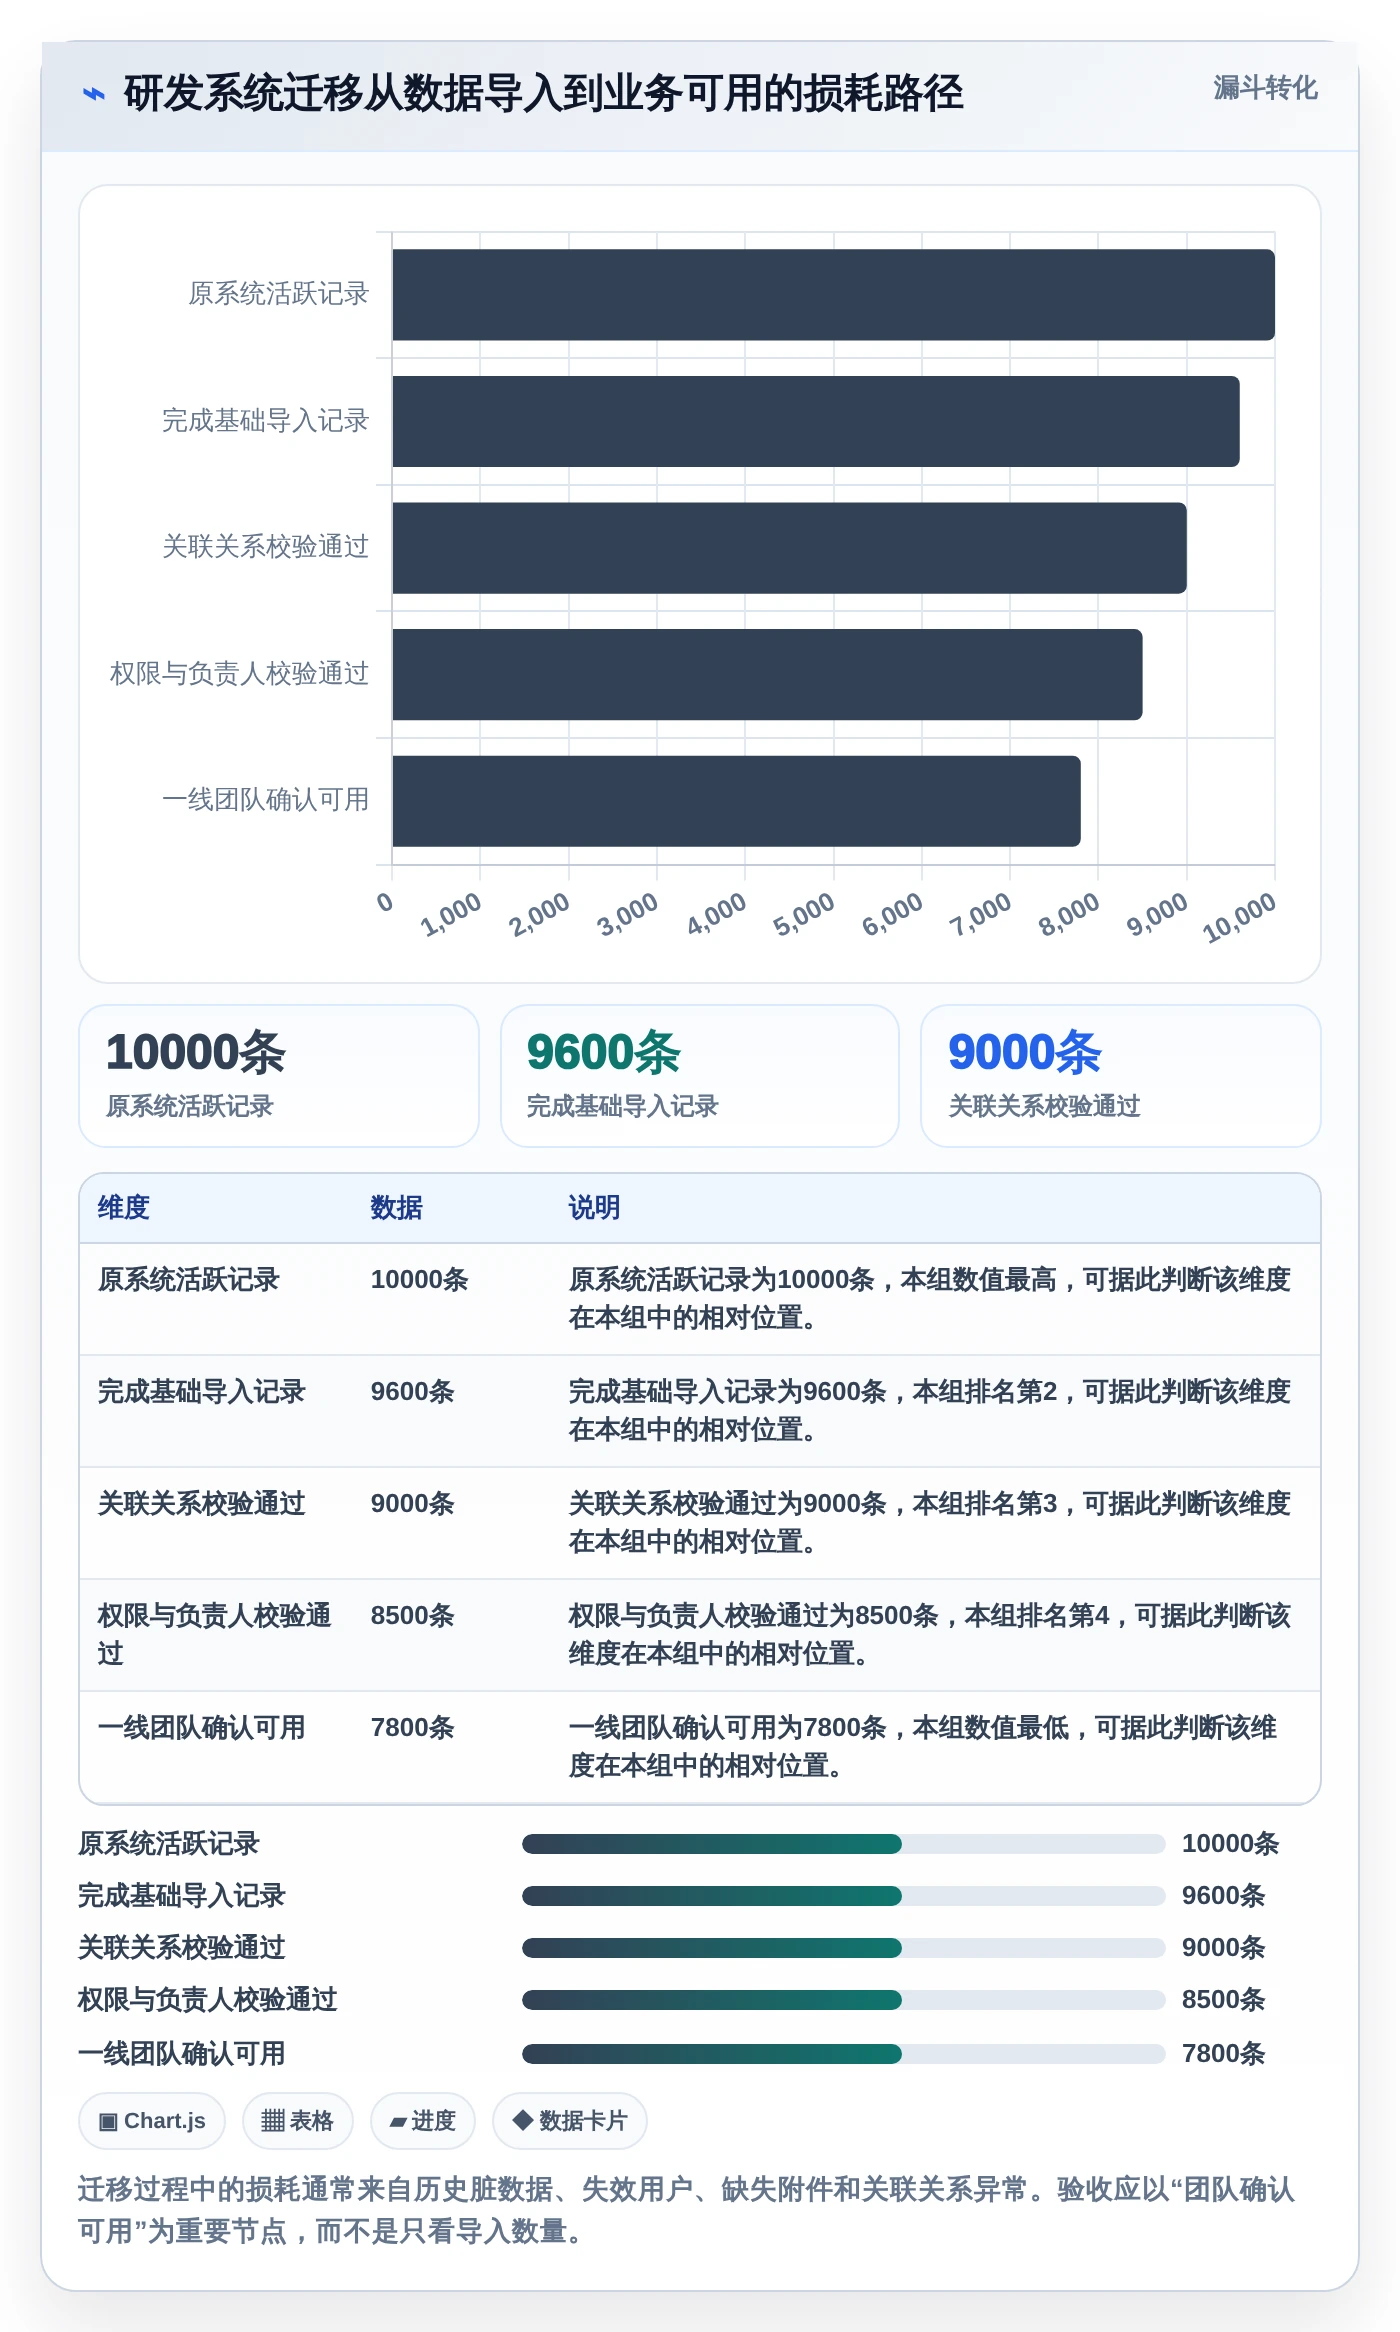Image resolution: width=1400 pixels, height=2332 pixels.
Task: Click the 一线团队确认可用 y-axis label in the chart
Action: coord(266,799)
